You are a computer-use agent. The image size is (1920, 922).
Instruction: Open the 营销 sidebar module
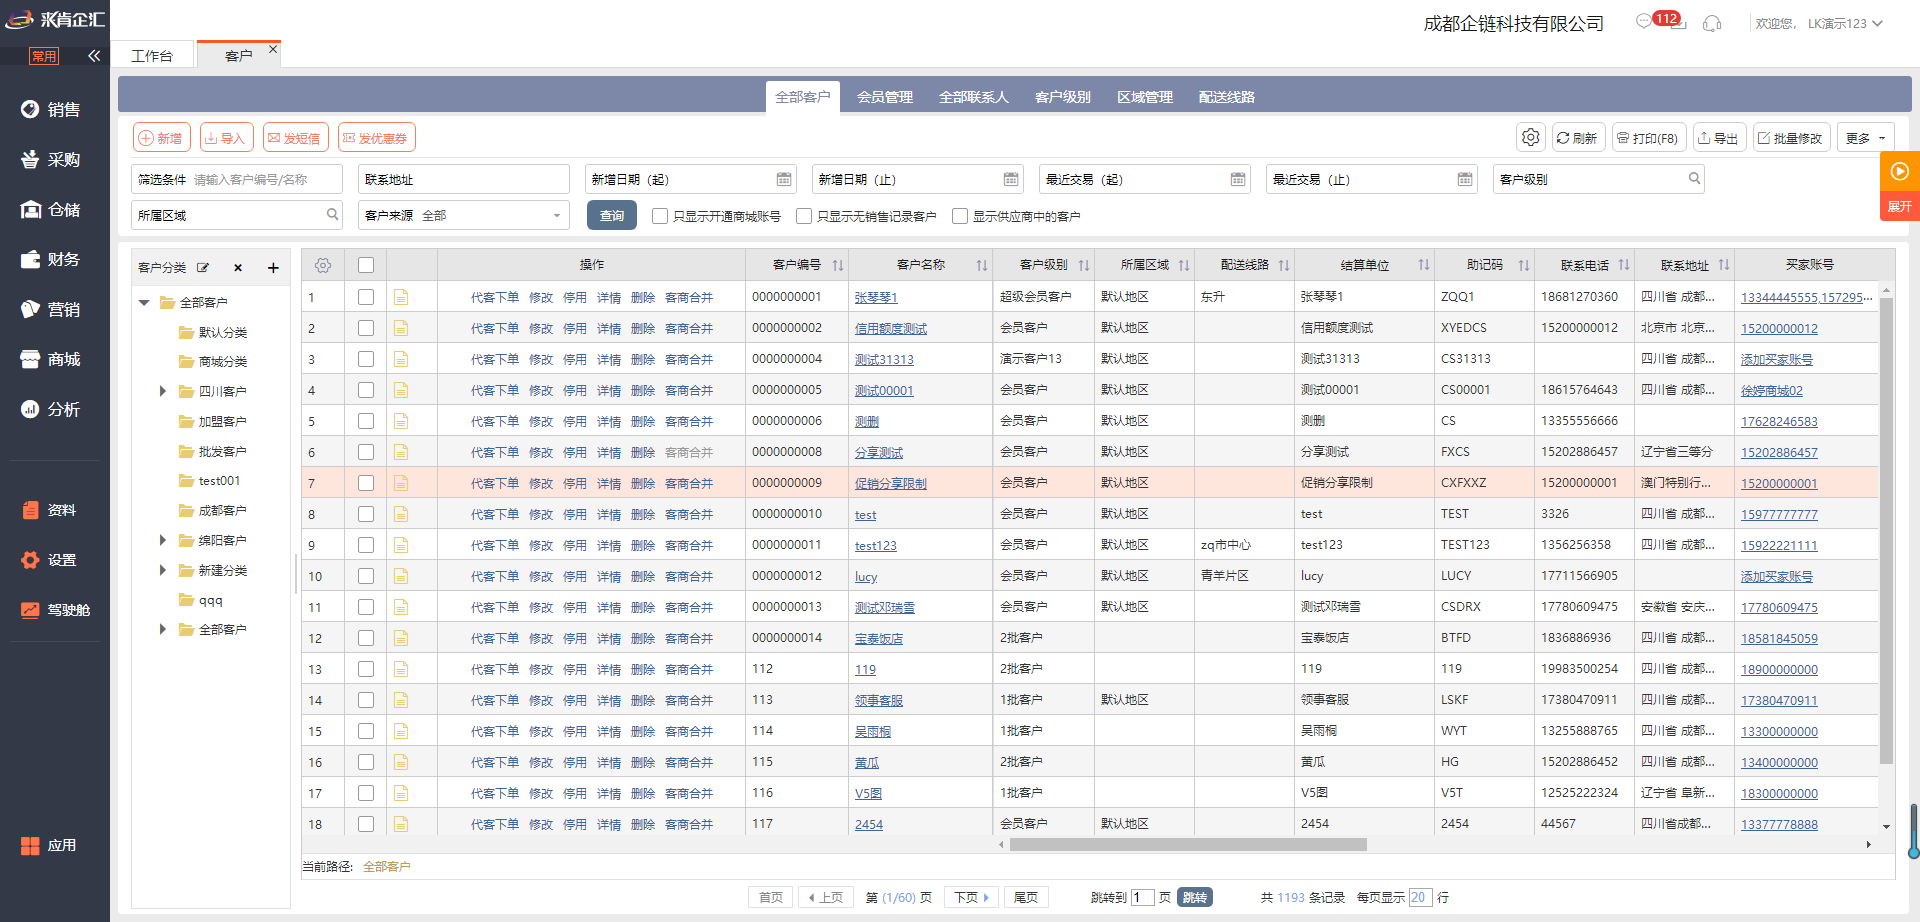[52, 310]
